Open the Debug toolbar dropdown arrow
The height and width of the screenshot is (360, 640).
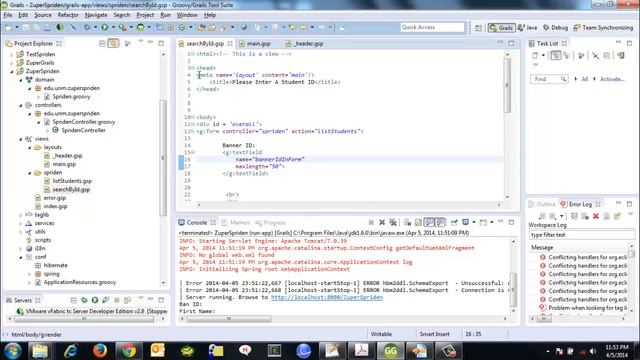tap(95, 27)
